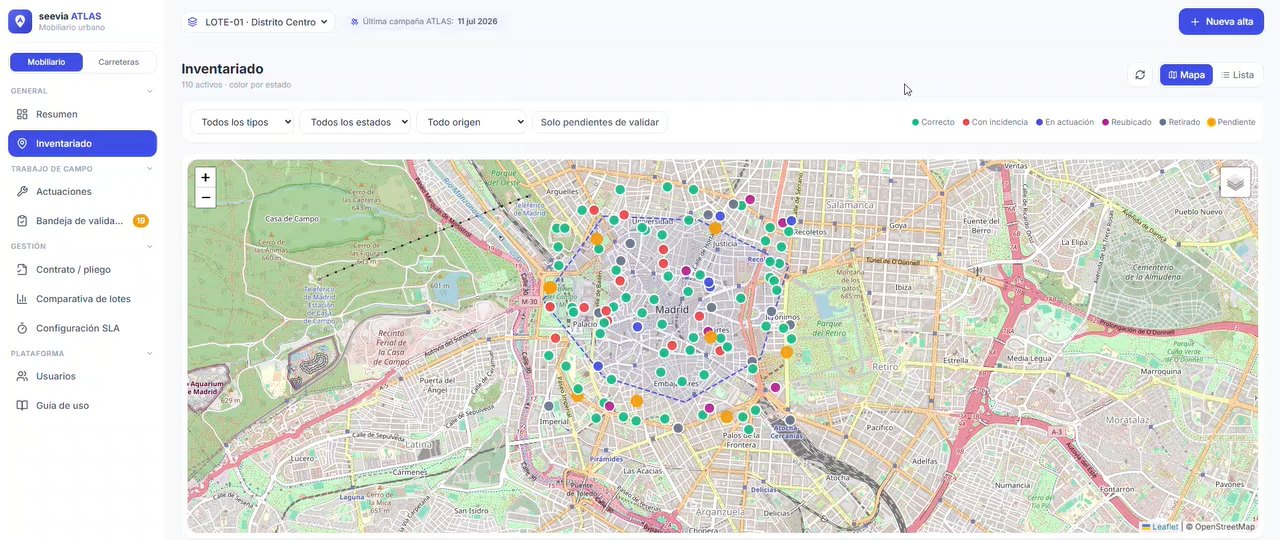Click the layers icon in the lot selector
The width and height of the screenshot is (1280, 540).
(x=193, y=21)
